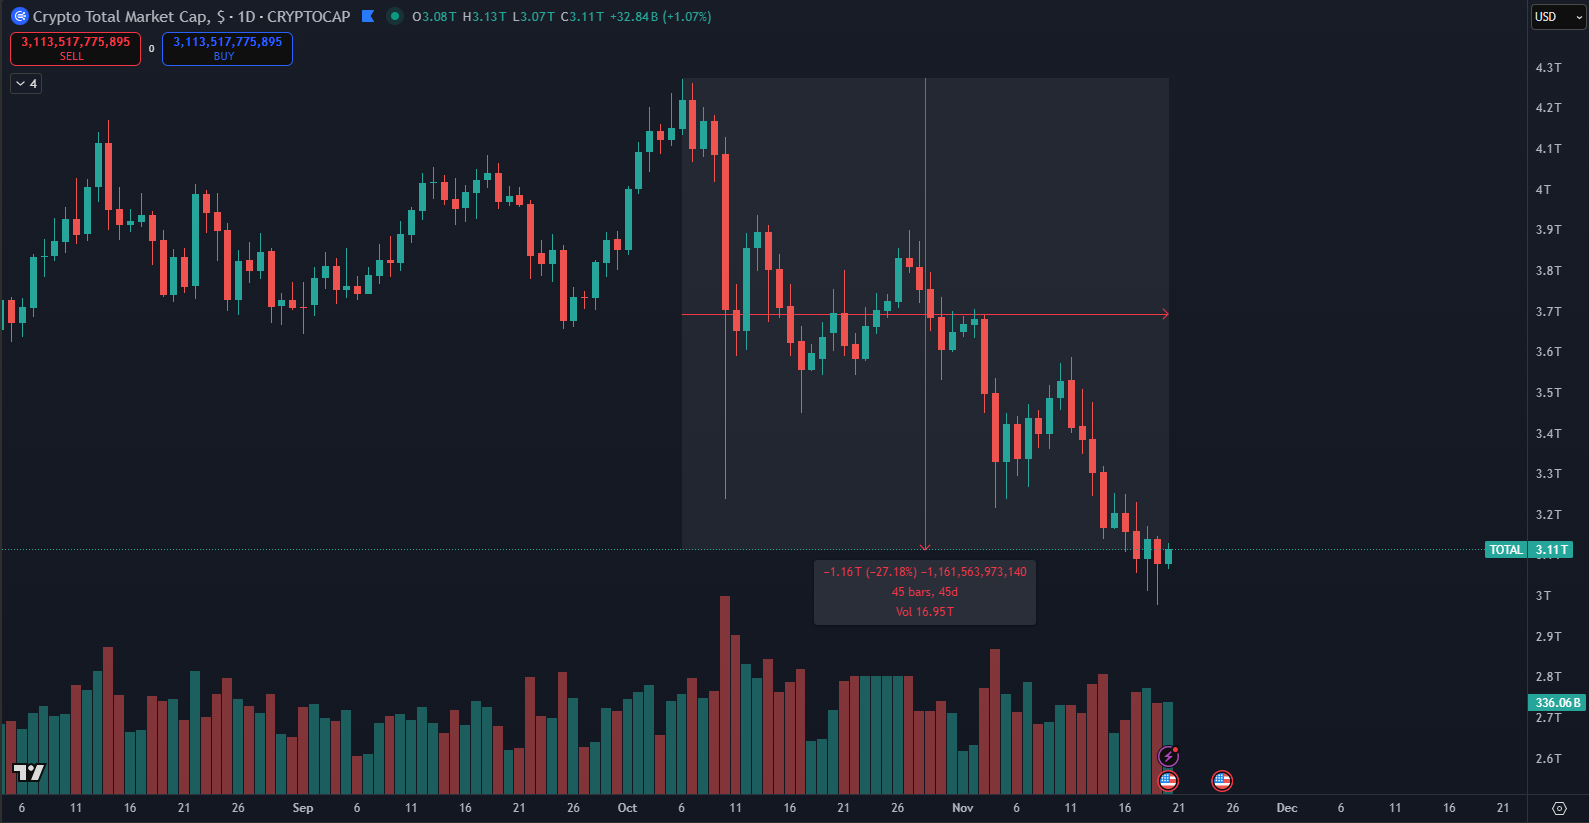Click the blue flag icon beside CRYPTOCAP
The image size is (1589, 823).
click(x=368, y=16)
